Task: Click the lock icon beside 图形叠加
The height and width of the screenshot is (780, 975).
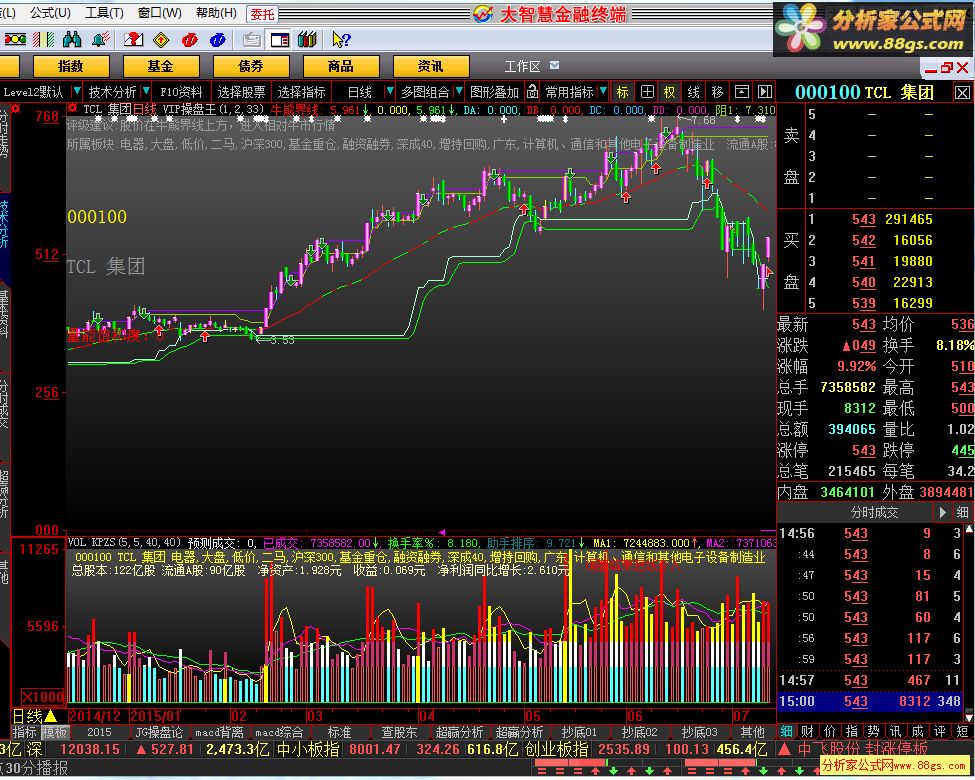Action: (532, 92)
